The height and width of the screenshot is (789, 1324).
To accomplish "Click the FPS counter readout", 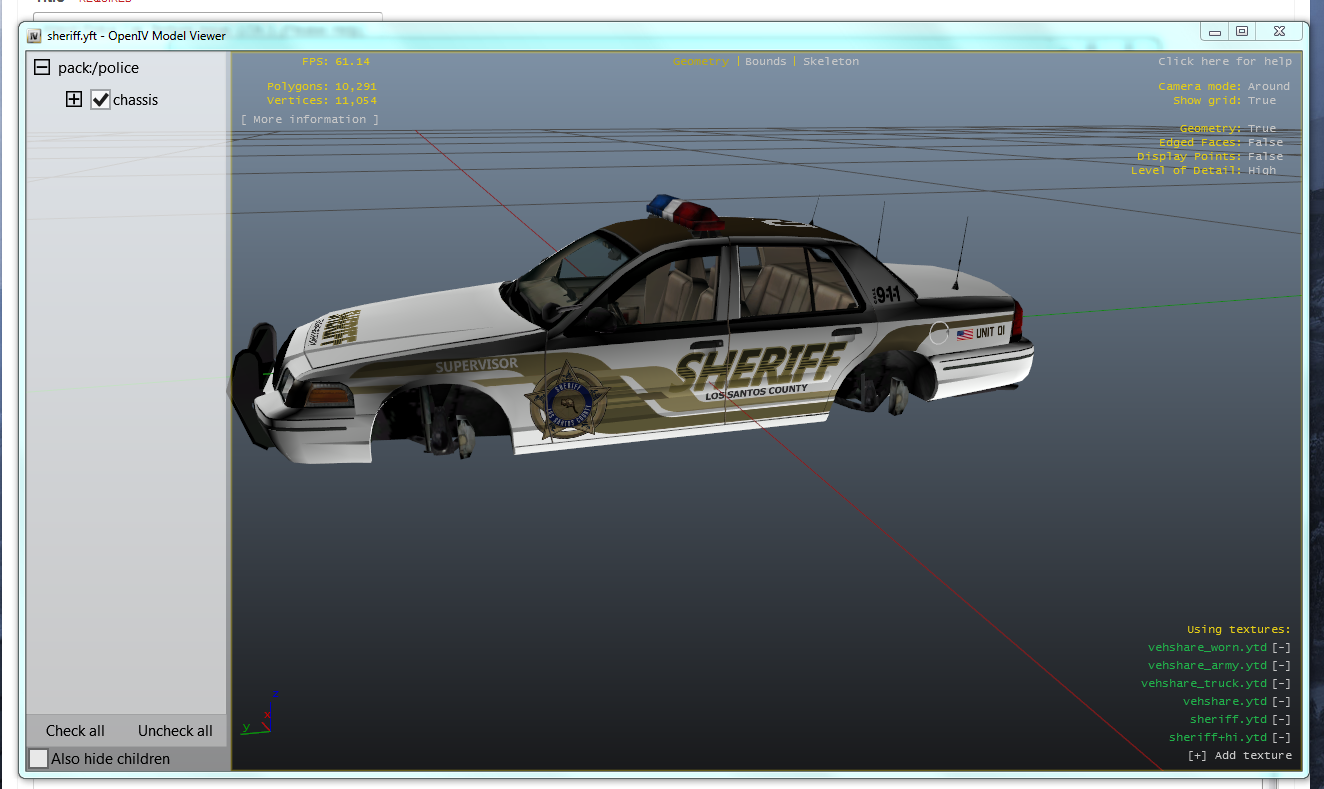I will pos(336,62).
